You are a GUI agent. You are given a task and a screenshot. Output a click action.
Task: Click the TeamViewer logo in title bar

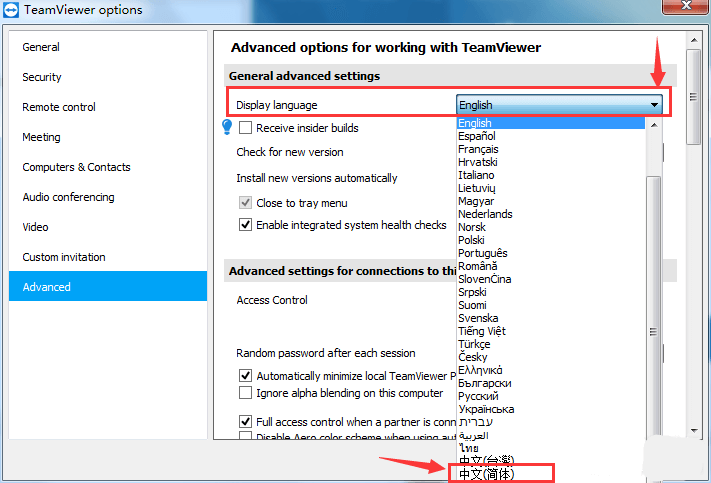click(10, 10)
